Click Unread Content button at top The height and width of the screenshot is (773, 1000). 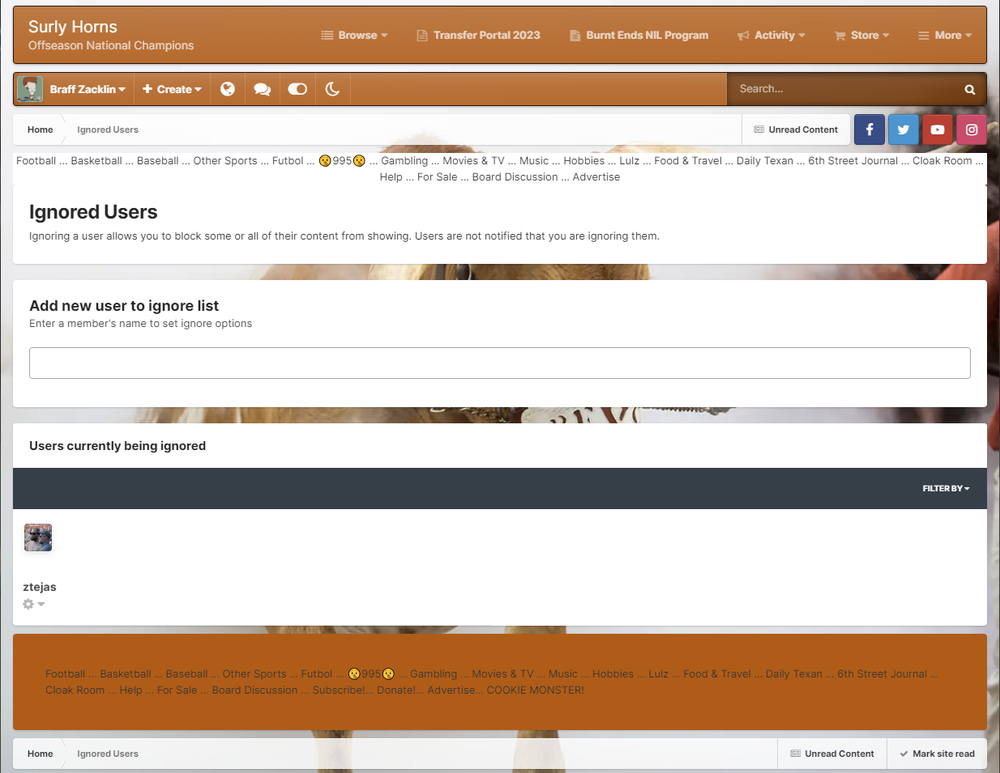(x=796, y=130)
